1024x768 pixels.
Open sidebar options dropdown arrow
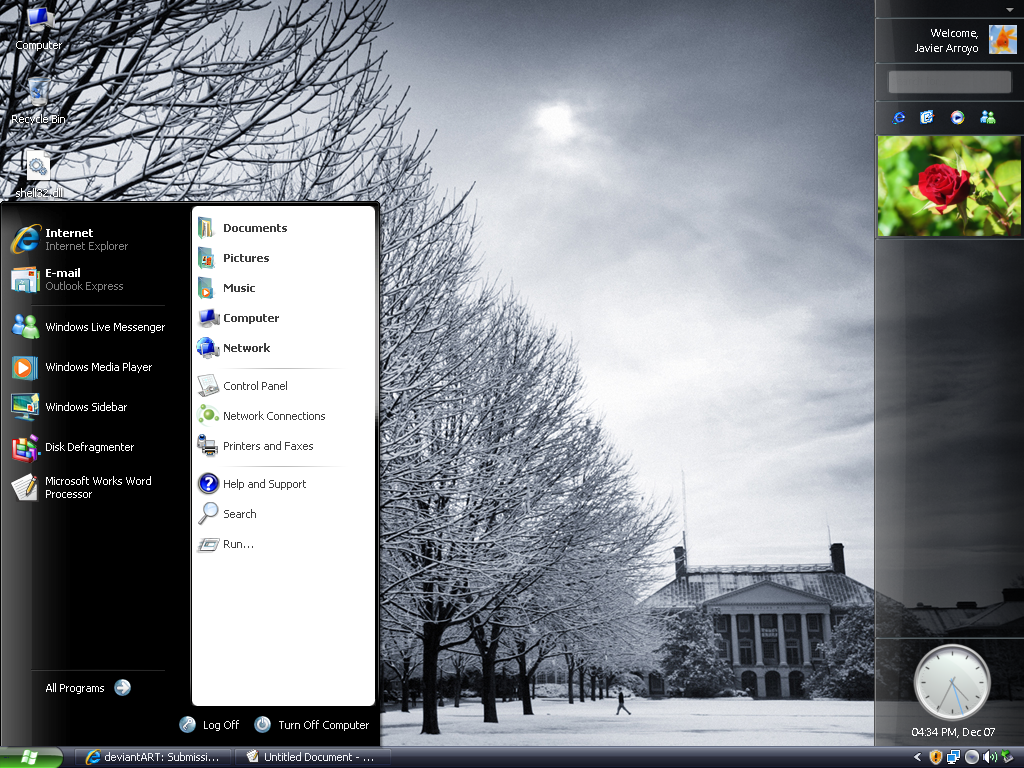click(x=1010, y=9)
